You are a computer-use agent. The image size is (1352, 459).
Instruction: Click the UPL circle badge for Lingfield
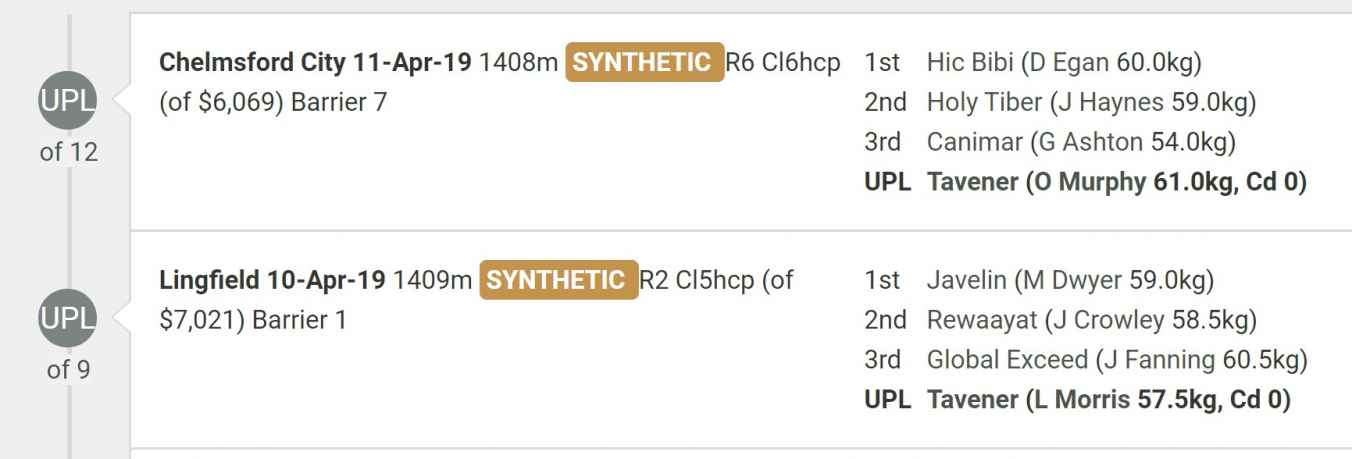(68, 320)
